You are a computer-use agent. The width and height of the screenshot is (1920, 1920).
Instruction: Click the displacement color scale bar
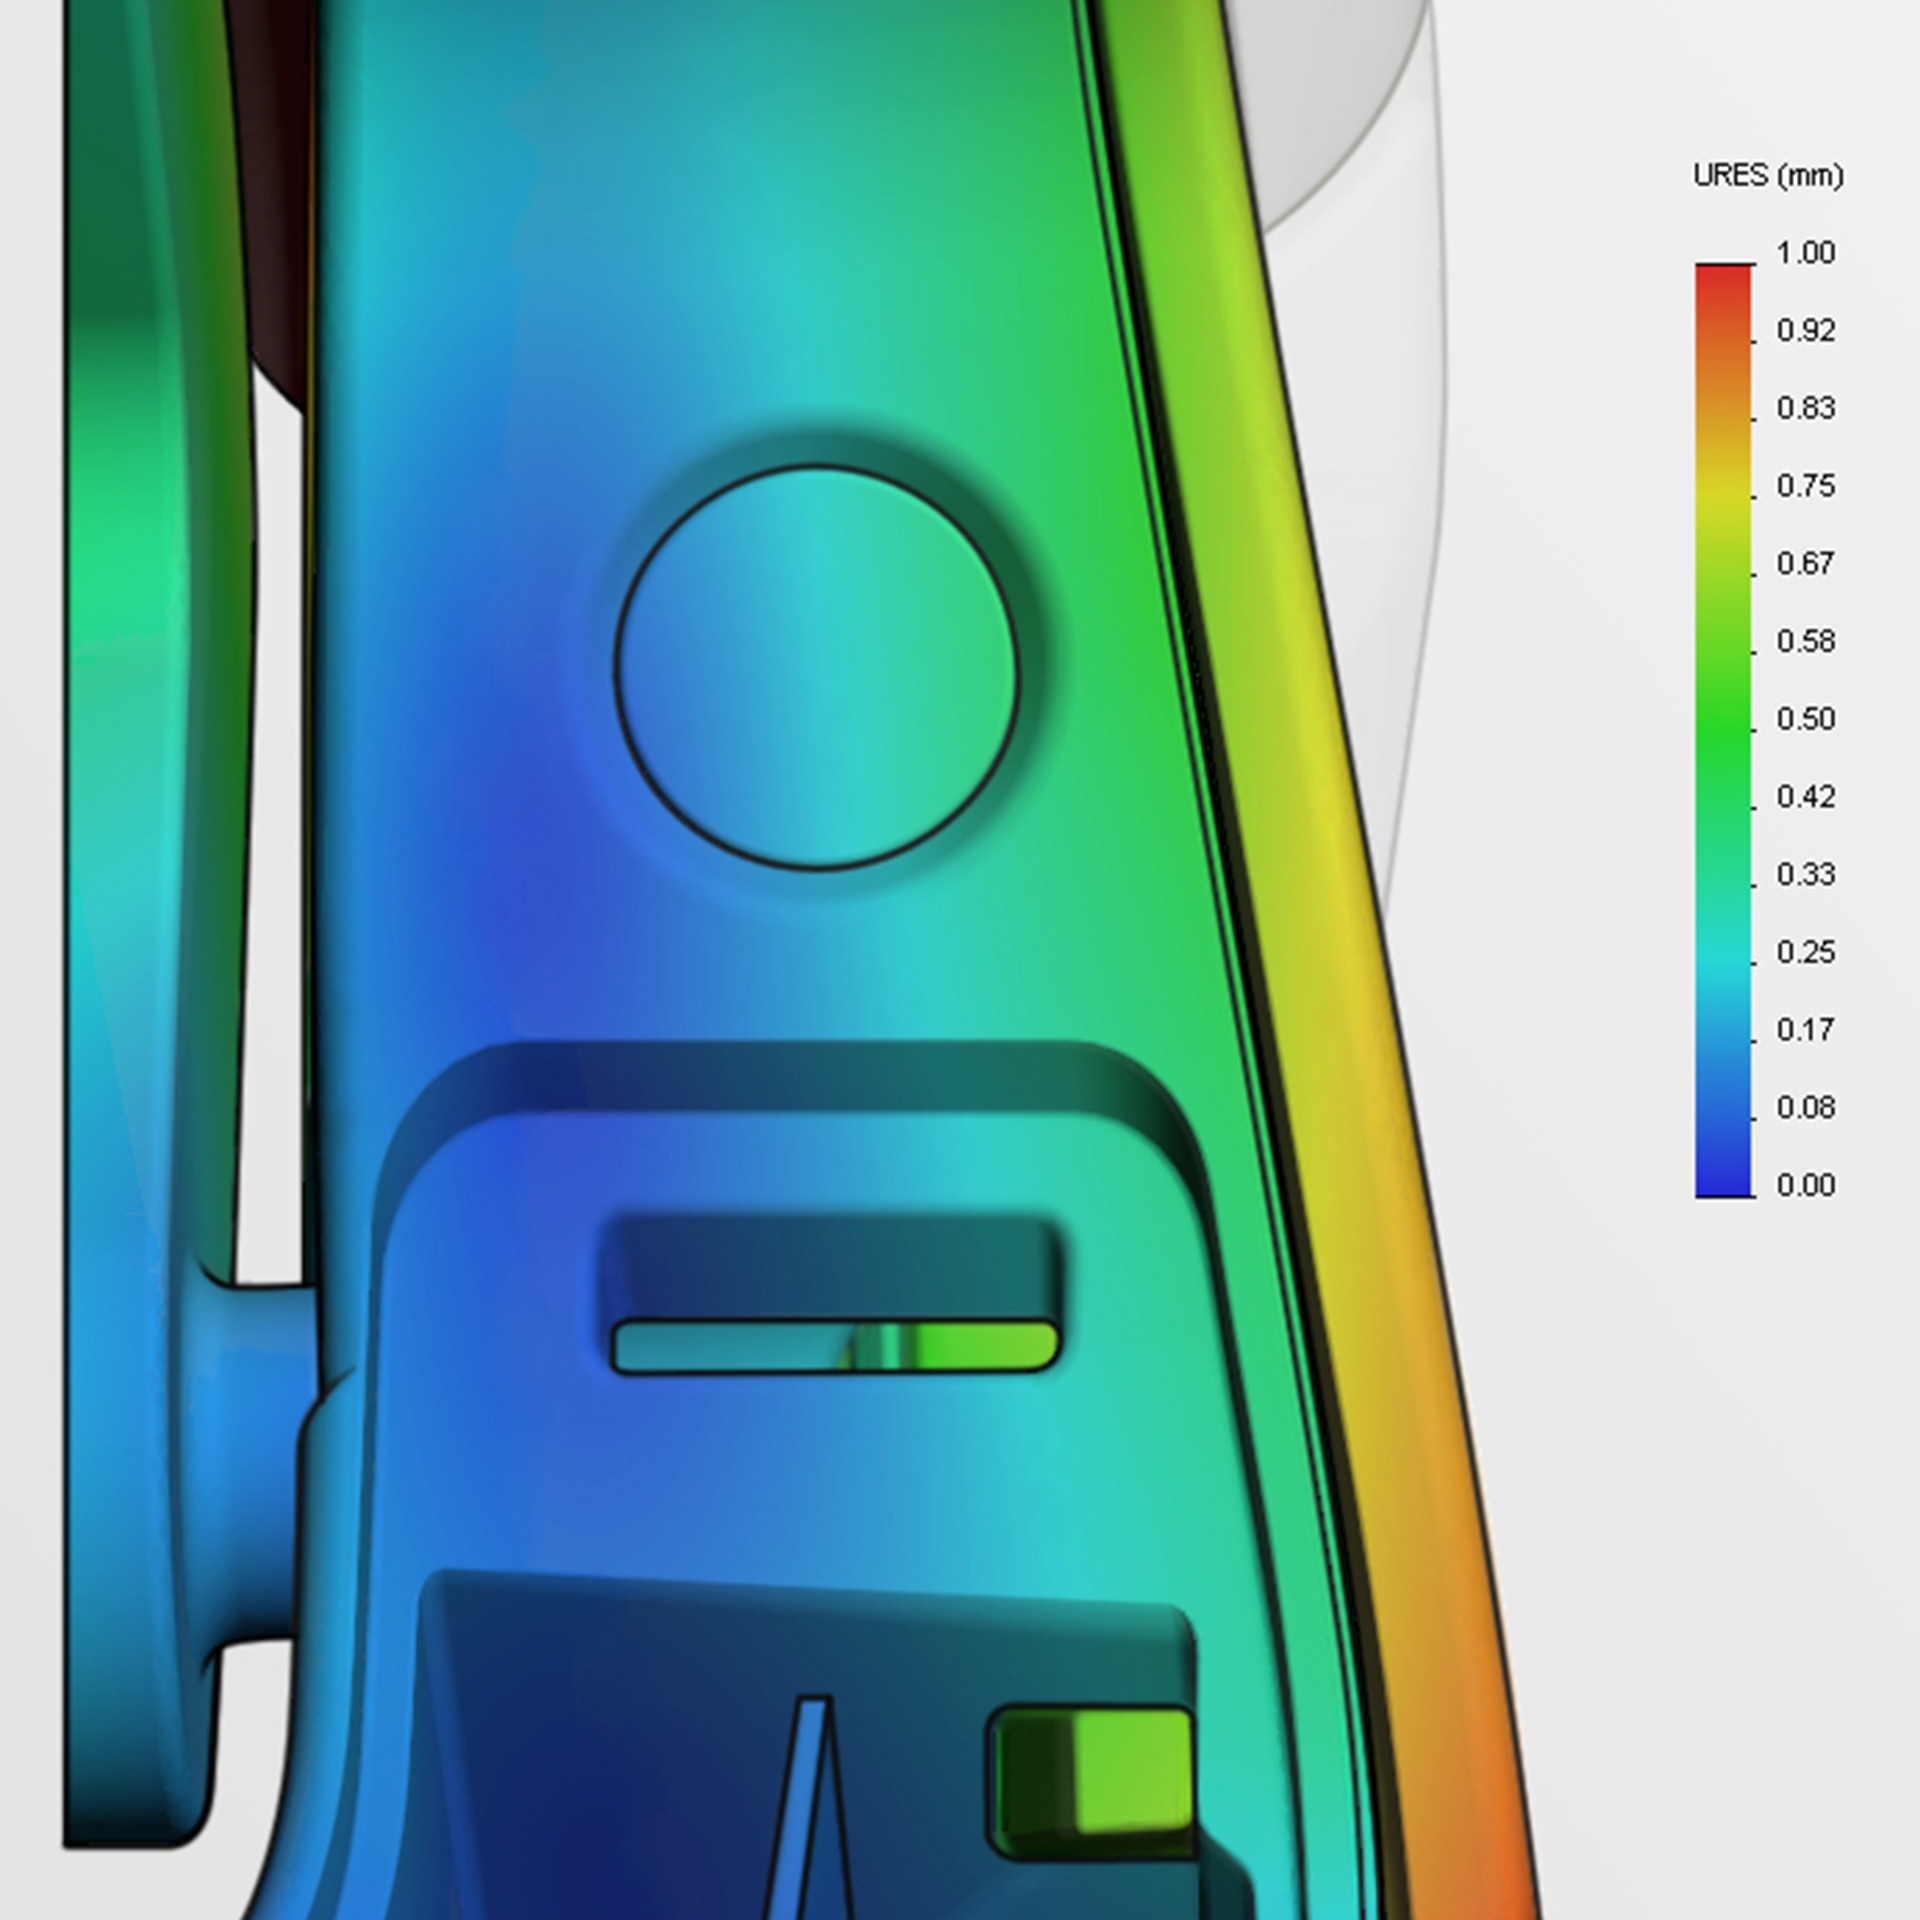pyautogui.click(x=1724, y=730)
